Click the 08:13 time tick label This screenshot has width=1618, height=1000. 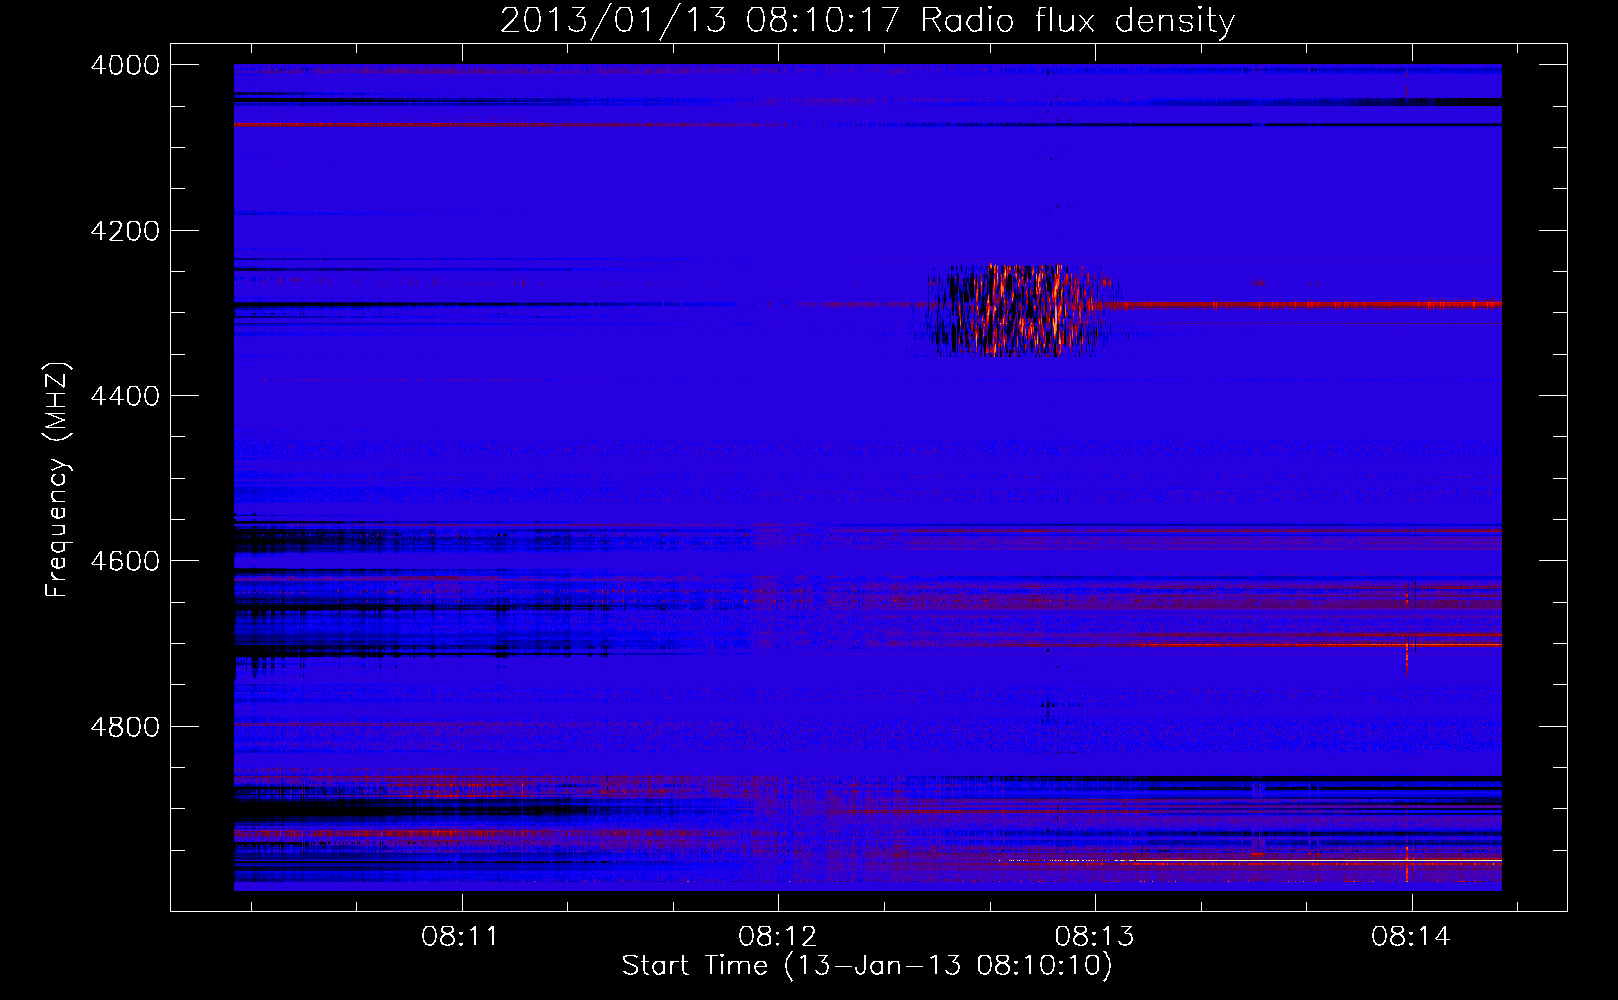1094,937
